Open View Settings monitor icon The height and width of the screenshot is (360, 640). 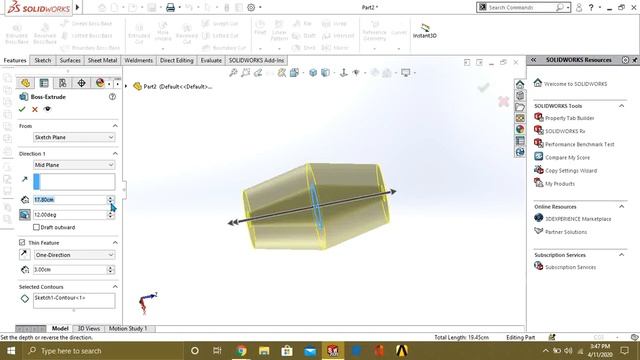406,73
